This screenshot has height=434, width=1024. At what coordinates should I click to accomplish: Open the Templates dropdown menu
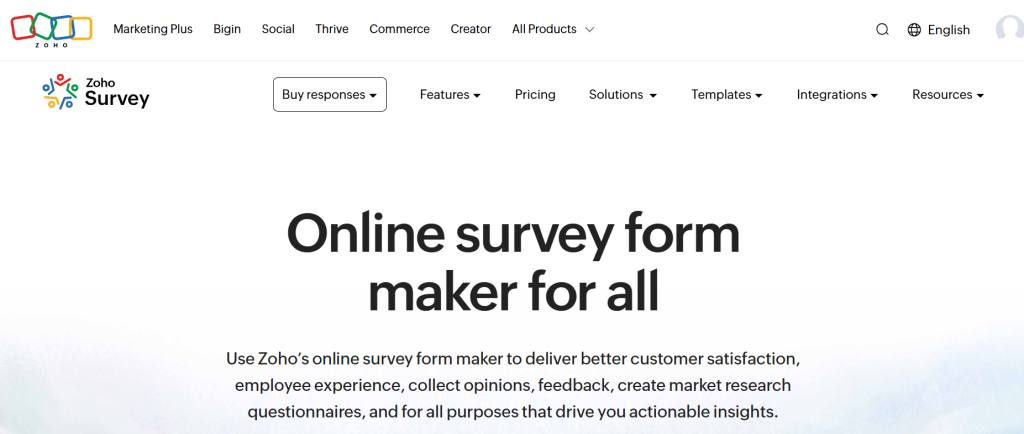(x=727, y=95)
